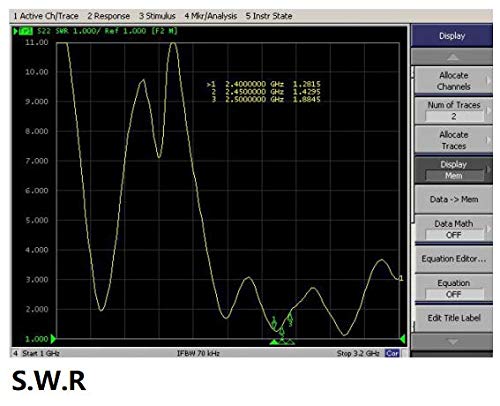The width and height of the screenshot is (500, 406).
Task: Open the Response menu
Action: (x=109, y=16)
